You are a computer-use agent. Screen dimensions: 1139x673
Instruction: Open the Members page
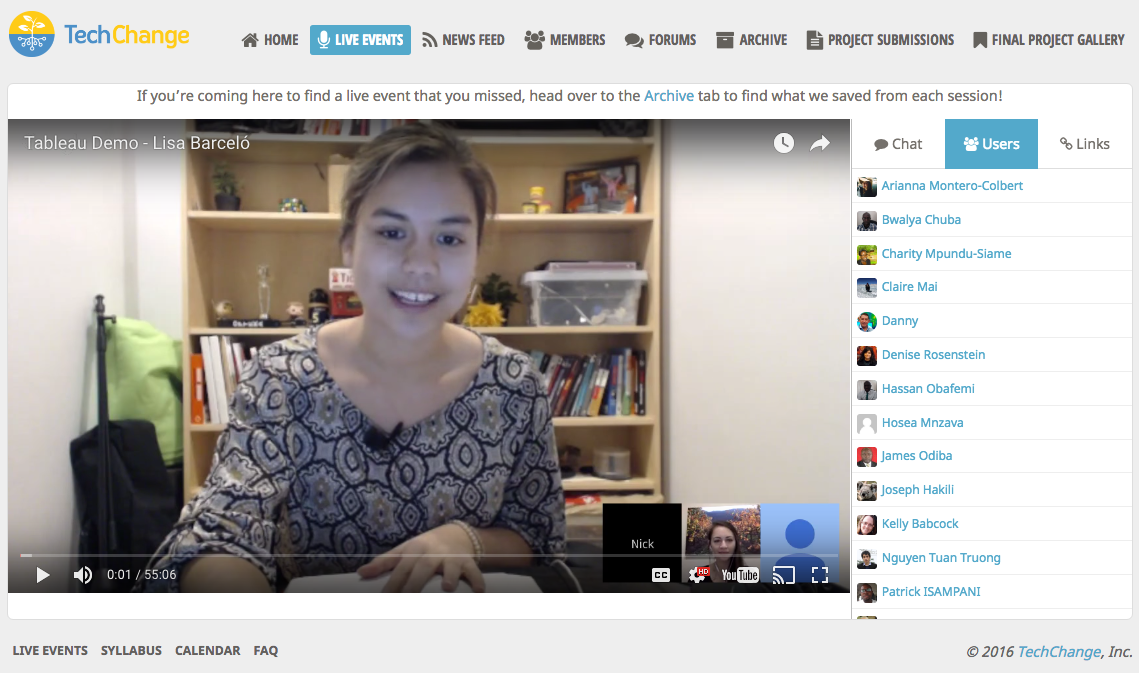[x=565, y=40]
